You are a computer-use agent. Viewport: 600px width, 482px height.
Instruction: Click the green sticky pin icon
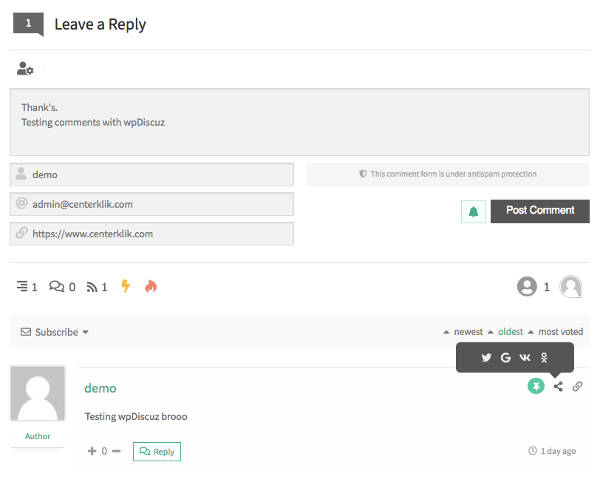click(536, 386)
